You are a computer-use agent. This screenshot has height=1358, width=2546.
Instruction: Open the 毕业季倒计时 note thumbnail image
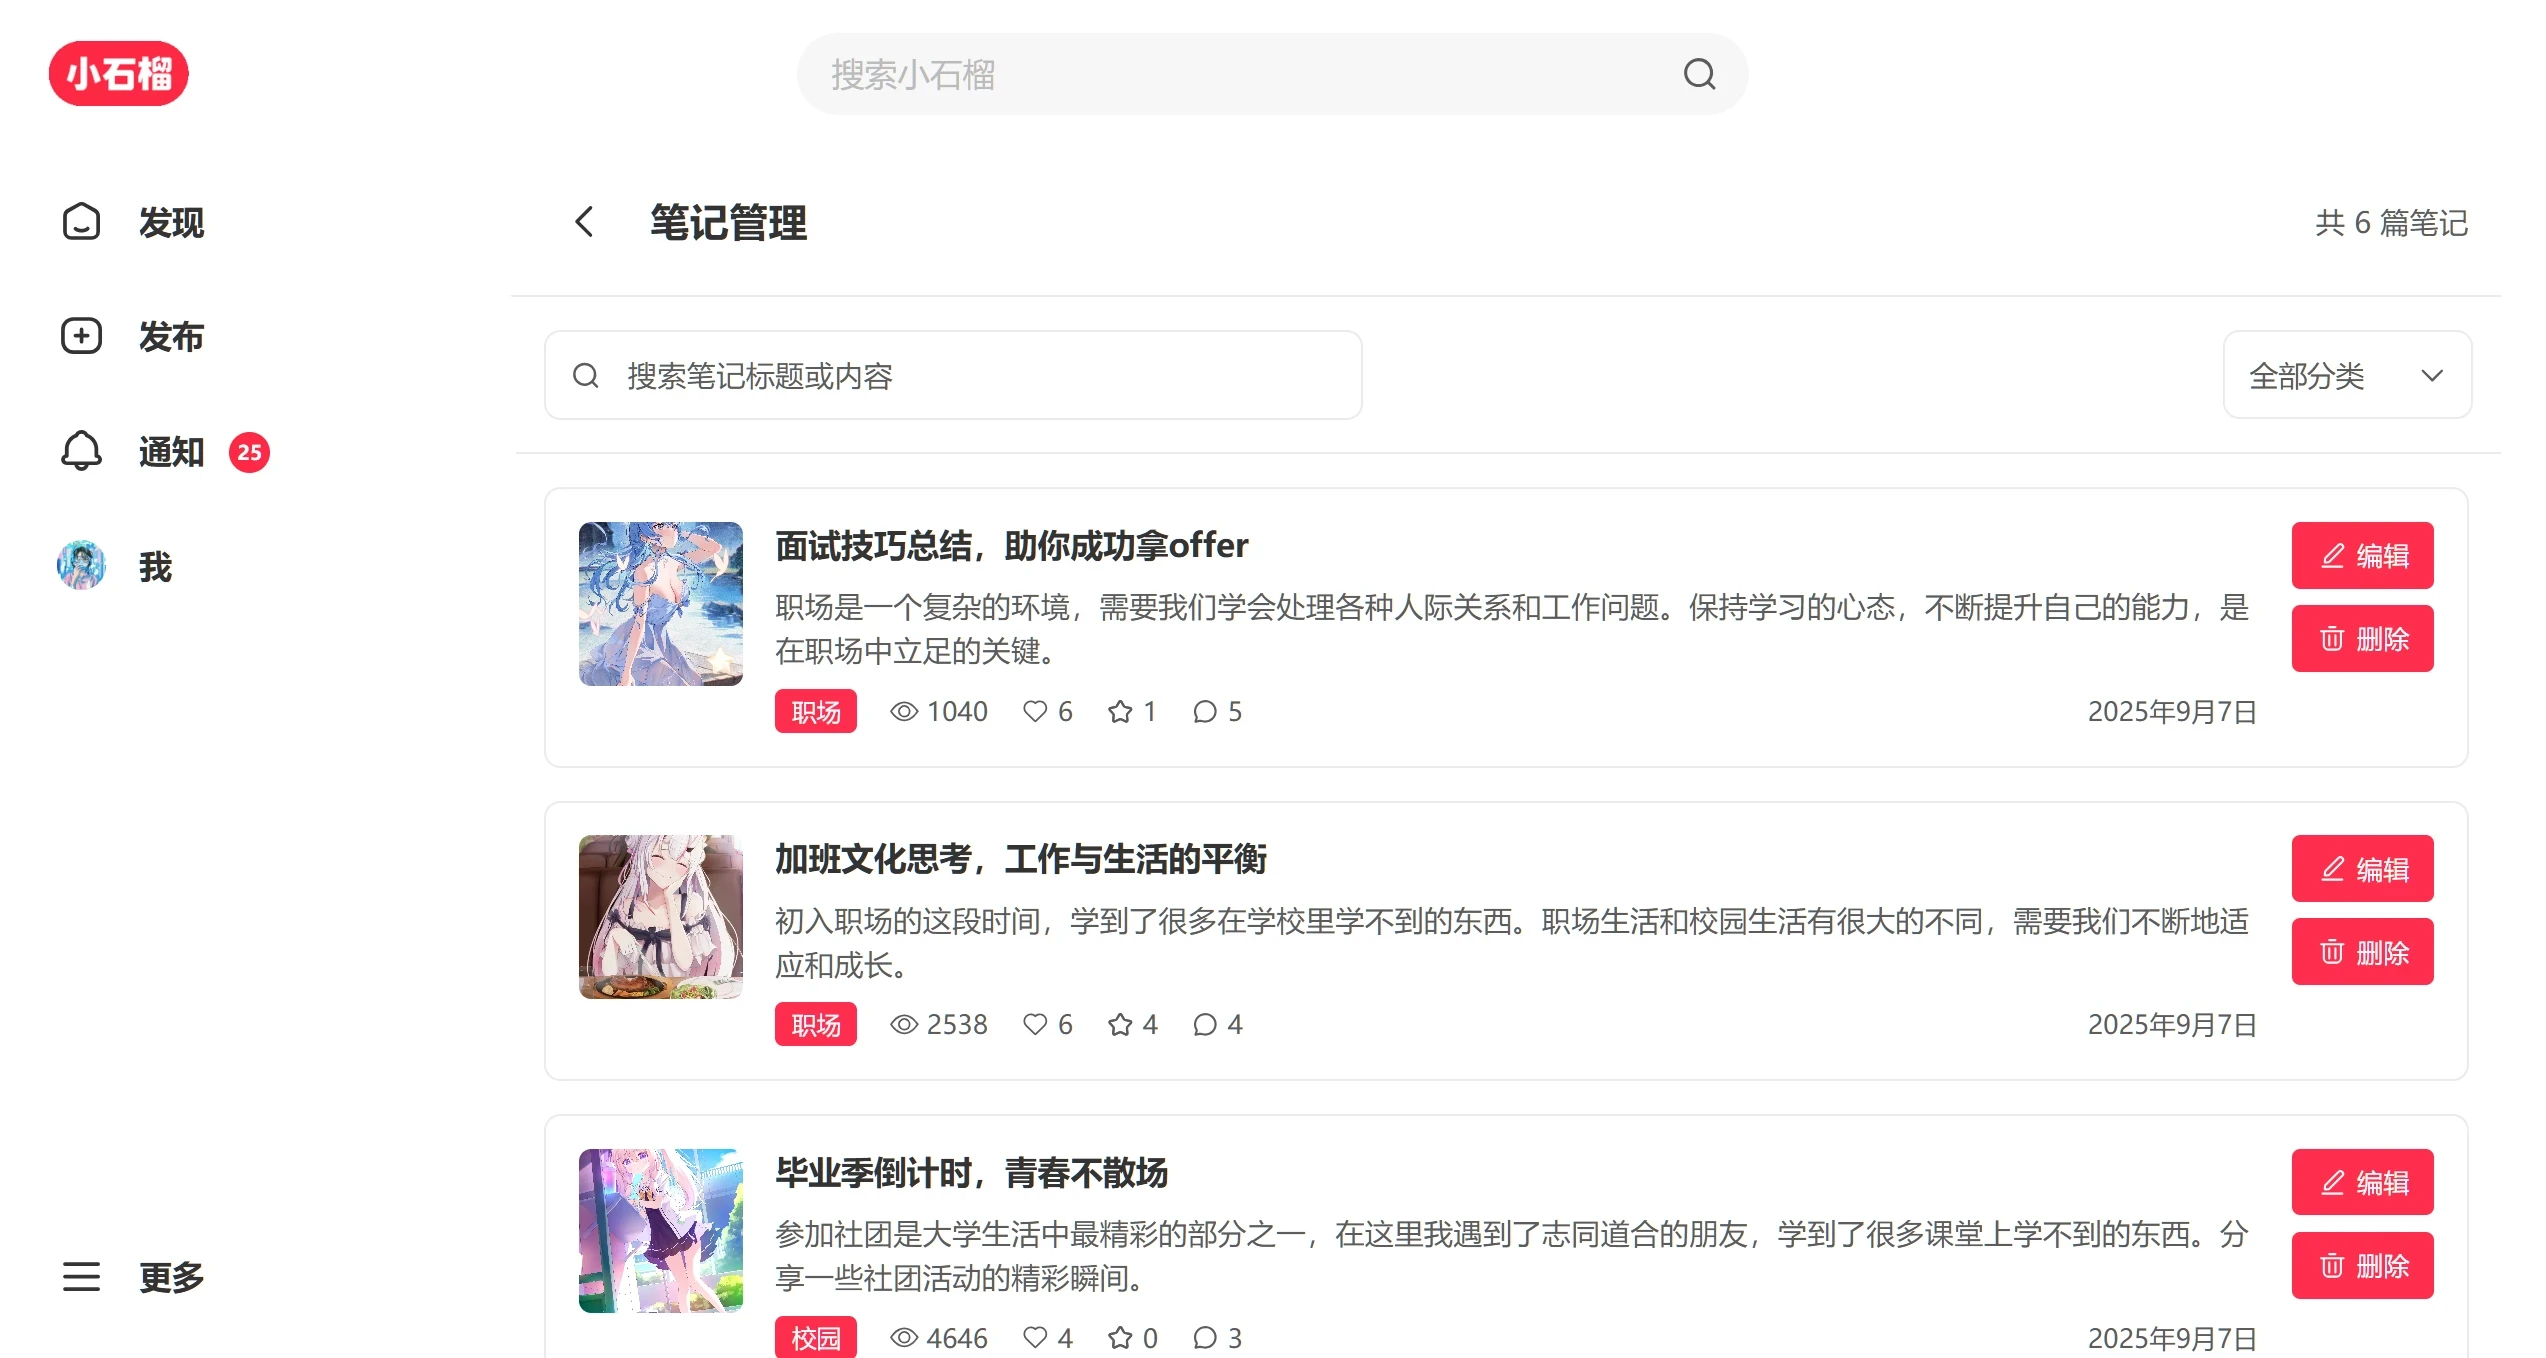(x=660, y=1230)
